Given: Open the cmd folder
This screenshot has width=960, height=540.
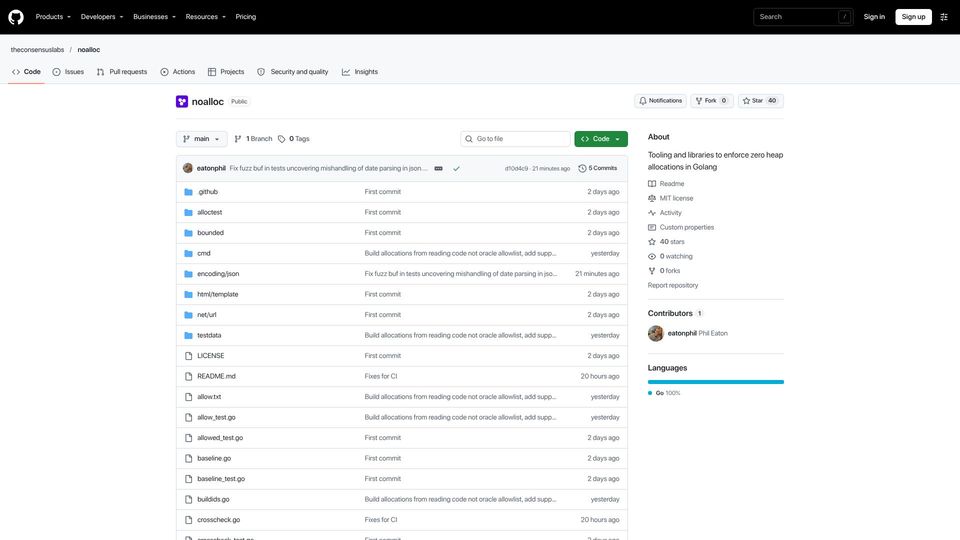Looking at the screenshot, I should [x=203, y=253].
